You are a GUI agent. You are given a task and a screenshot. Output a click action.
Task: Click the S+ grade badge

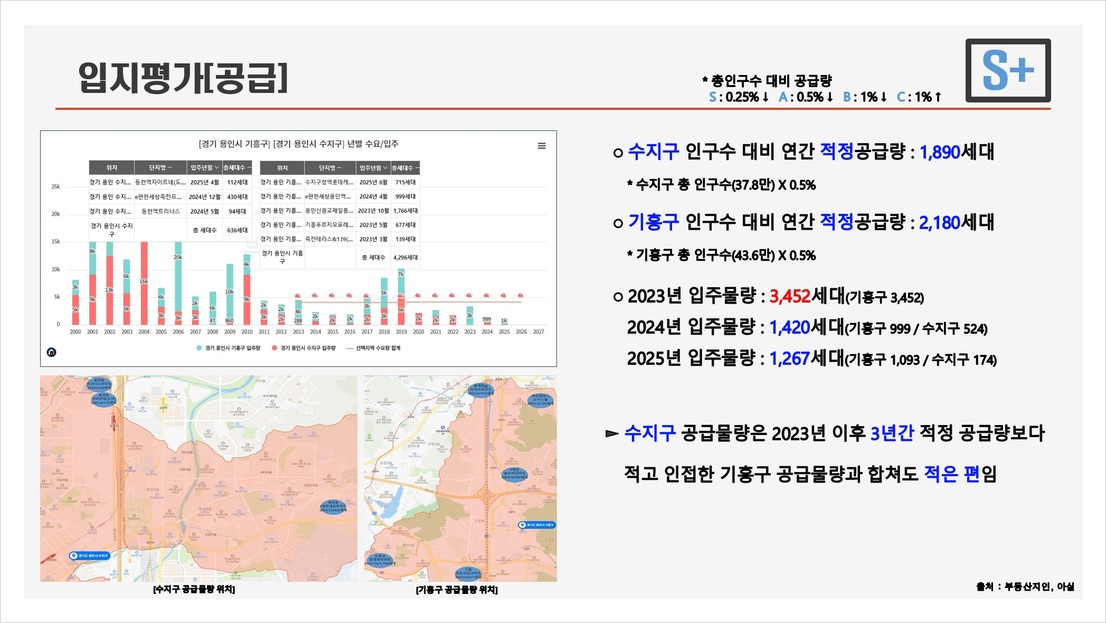[1008, 71]
